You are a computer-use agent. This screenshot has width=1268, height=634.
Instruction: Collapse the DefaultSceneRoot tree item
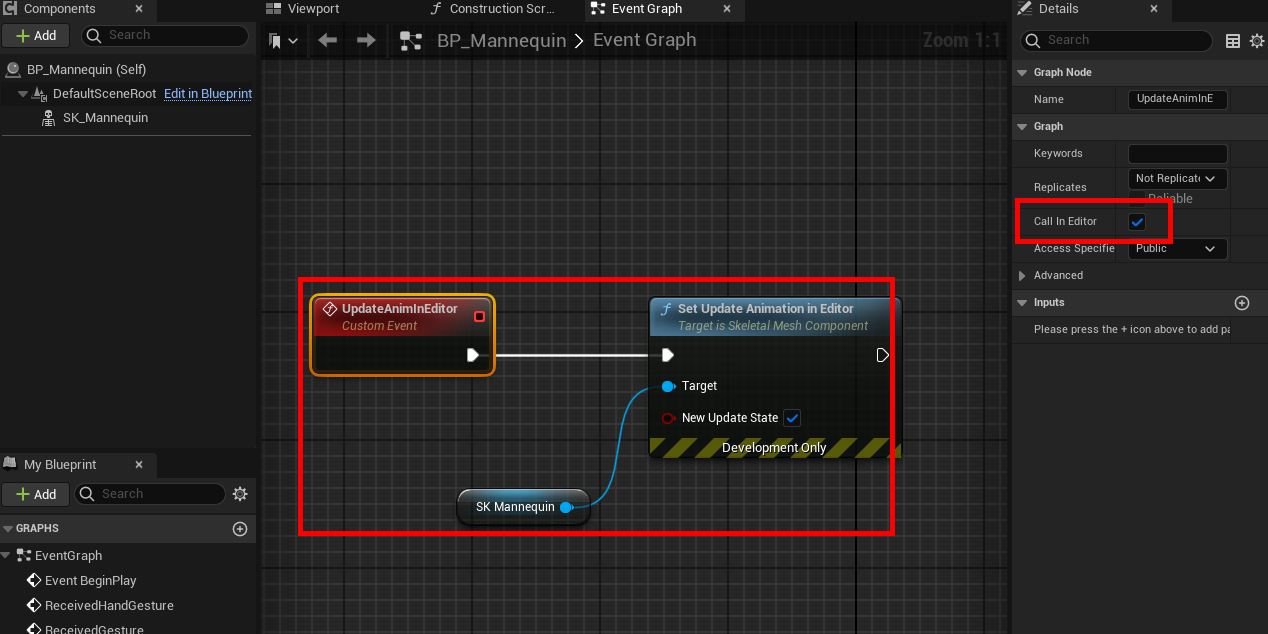coord(23,94)
